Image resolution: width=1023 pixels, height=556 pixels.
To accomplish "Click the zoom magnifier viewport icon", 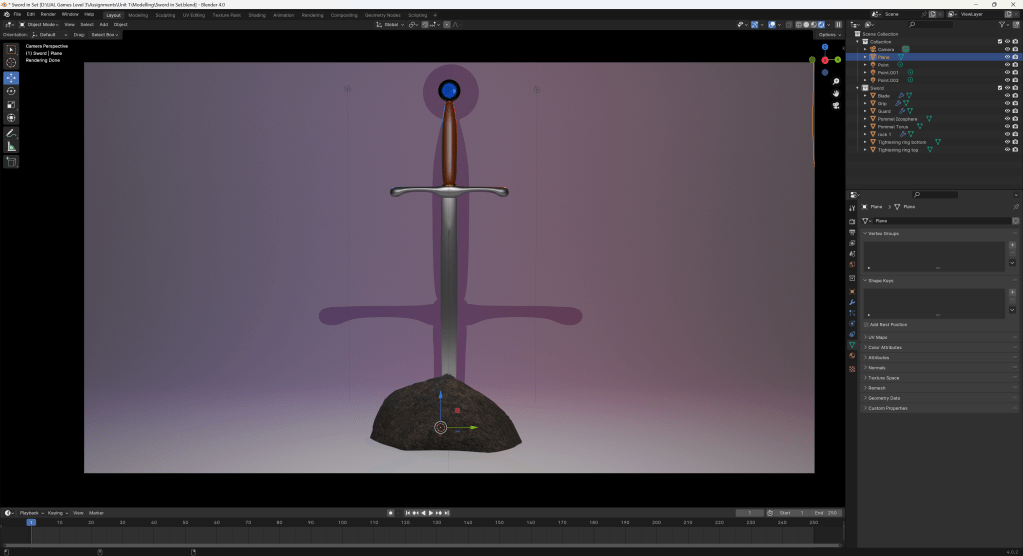I will (x=836, y=81).
